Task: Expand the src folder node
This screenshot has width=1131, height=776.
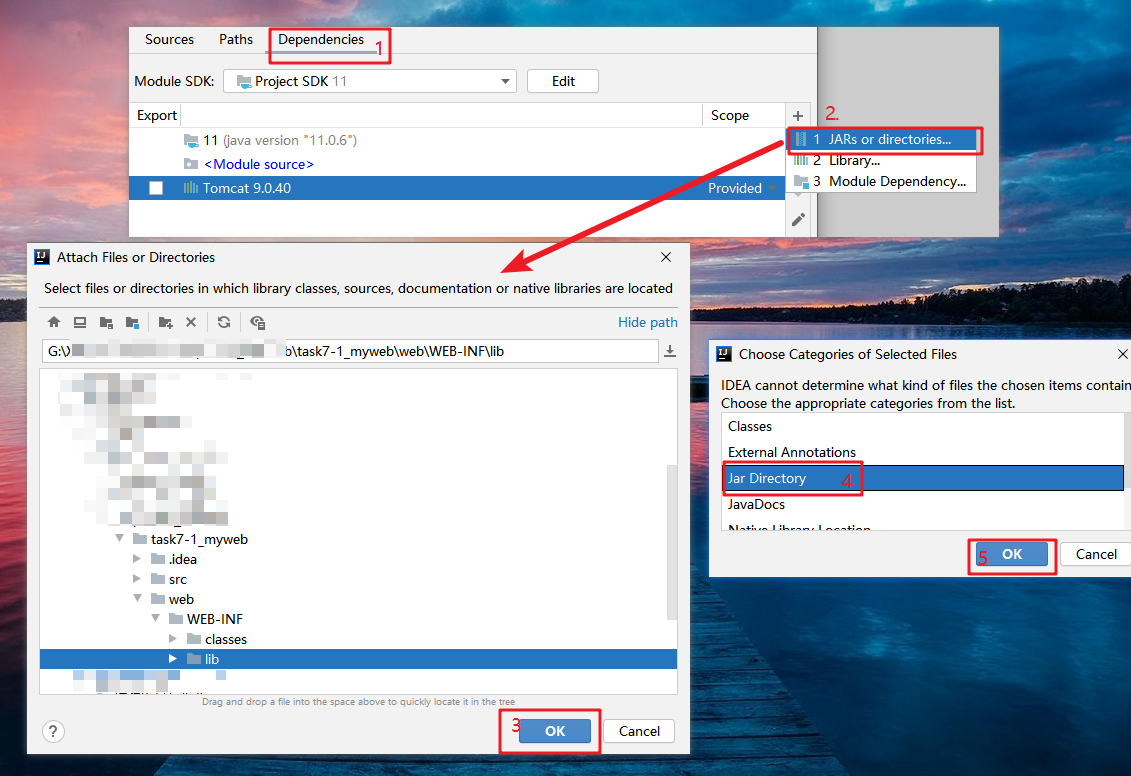Action: (137, 579)
